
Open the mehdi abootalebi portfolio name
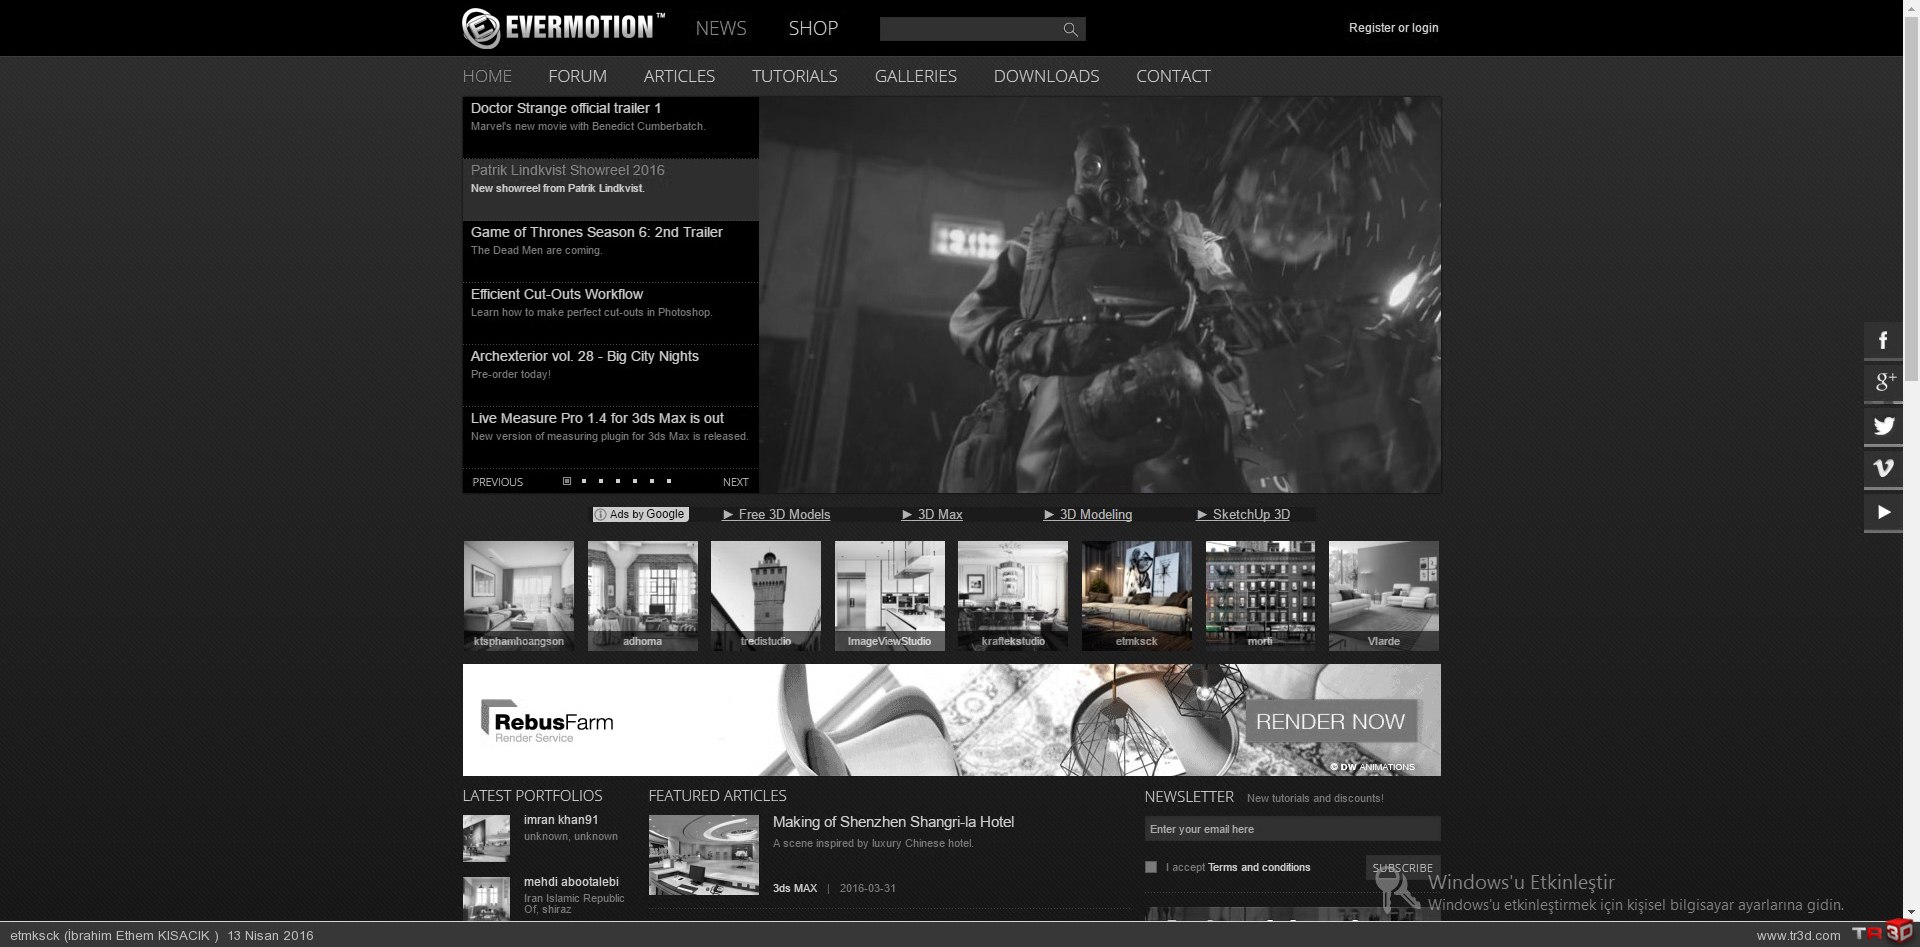coord(571,882)
